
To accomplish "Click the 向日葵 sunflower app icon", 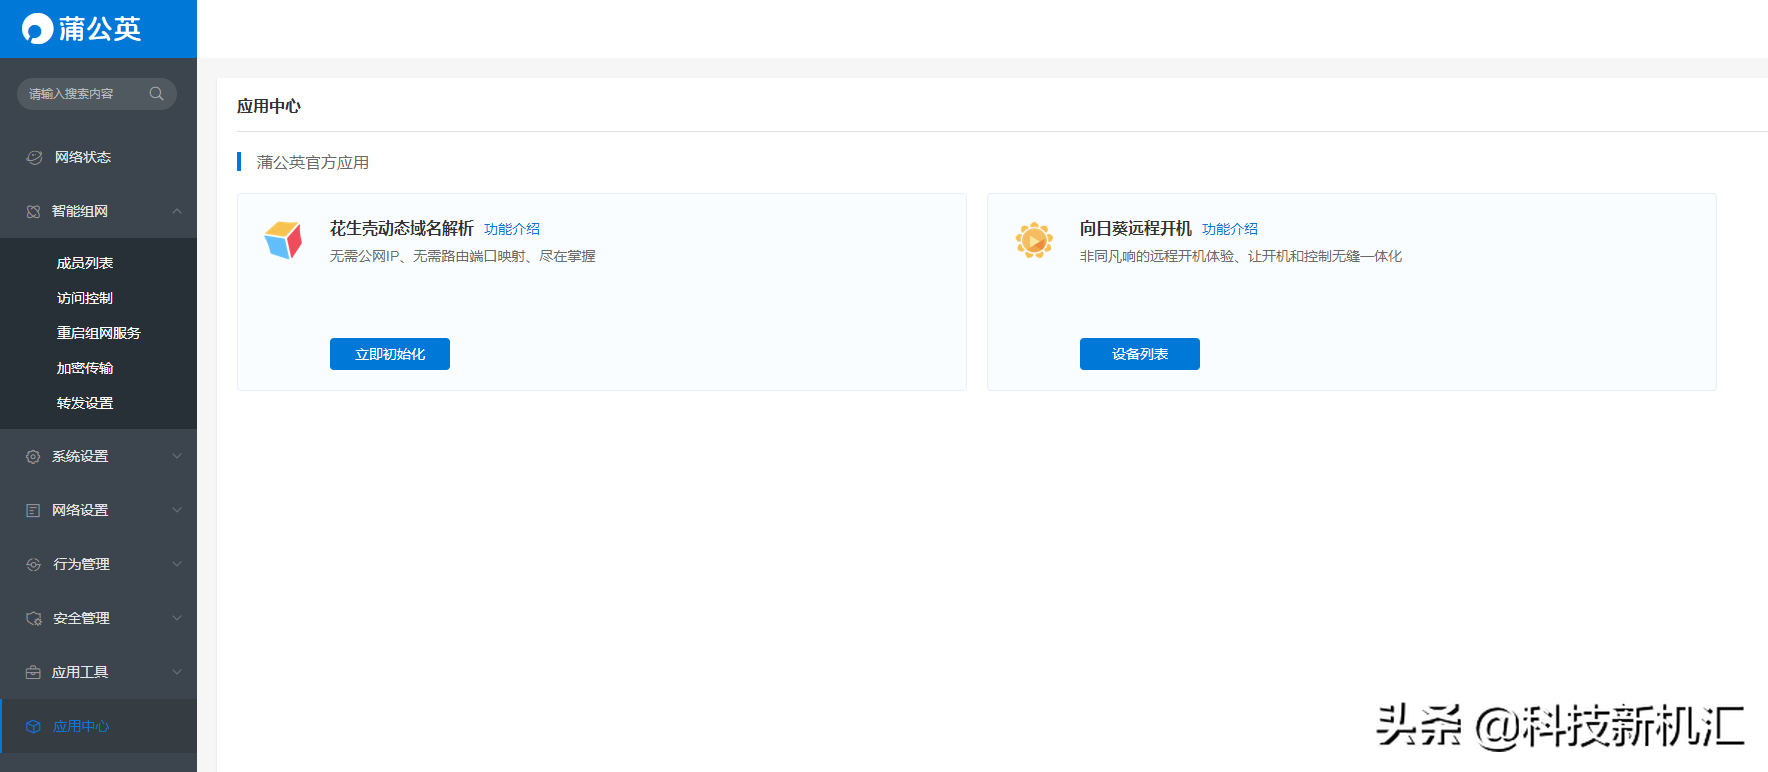I will point(1034,240).
